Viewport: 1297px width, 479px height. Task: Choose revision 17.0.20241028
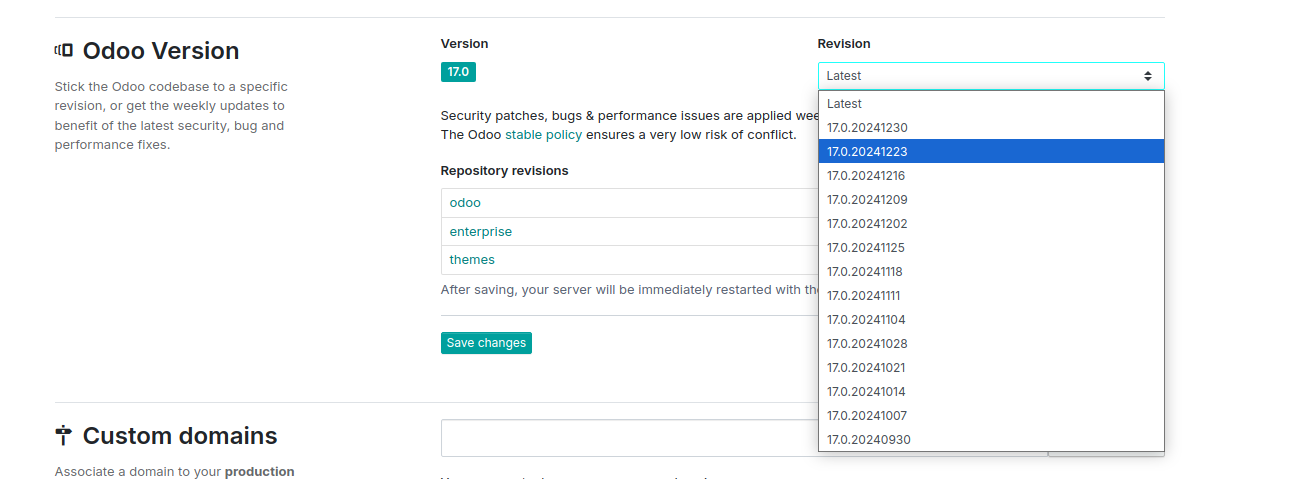(x=866, y=344)
